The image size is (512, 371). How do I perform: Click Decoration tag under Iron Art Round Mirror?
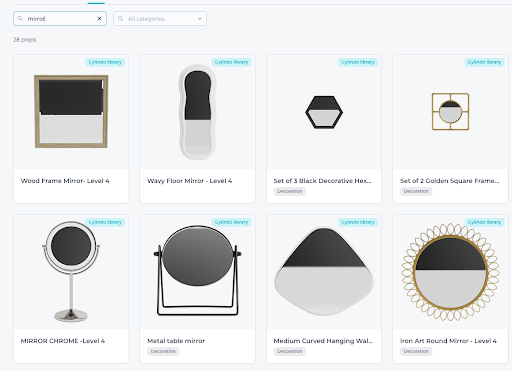point(416,351)
